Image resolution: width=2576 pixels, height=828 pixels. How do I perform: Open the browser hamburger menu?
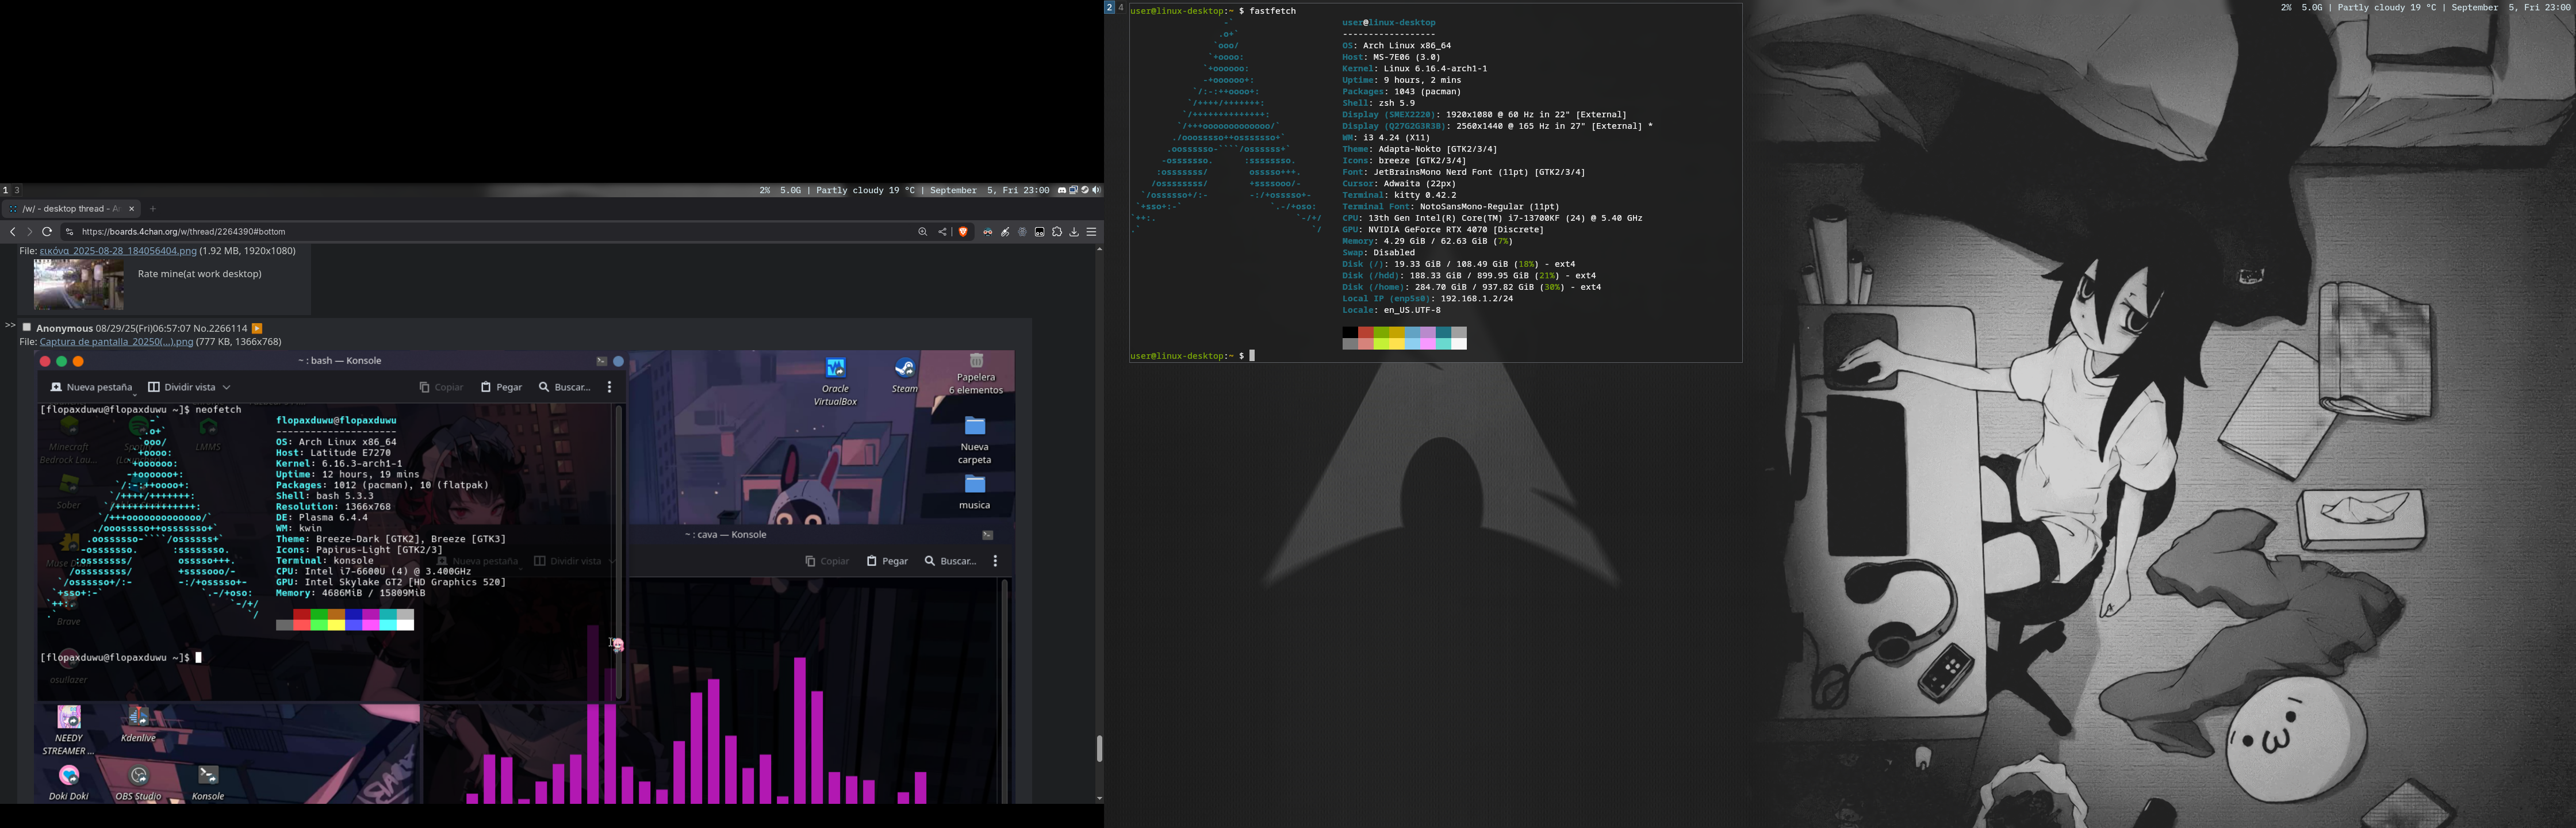click(1091, 232)
